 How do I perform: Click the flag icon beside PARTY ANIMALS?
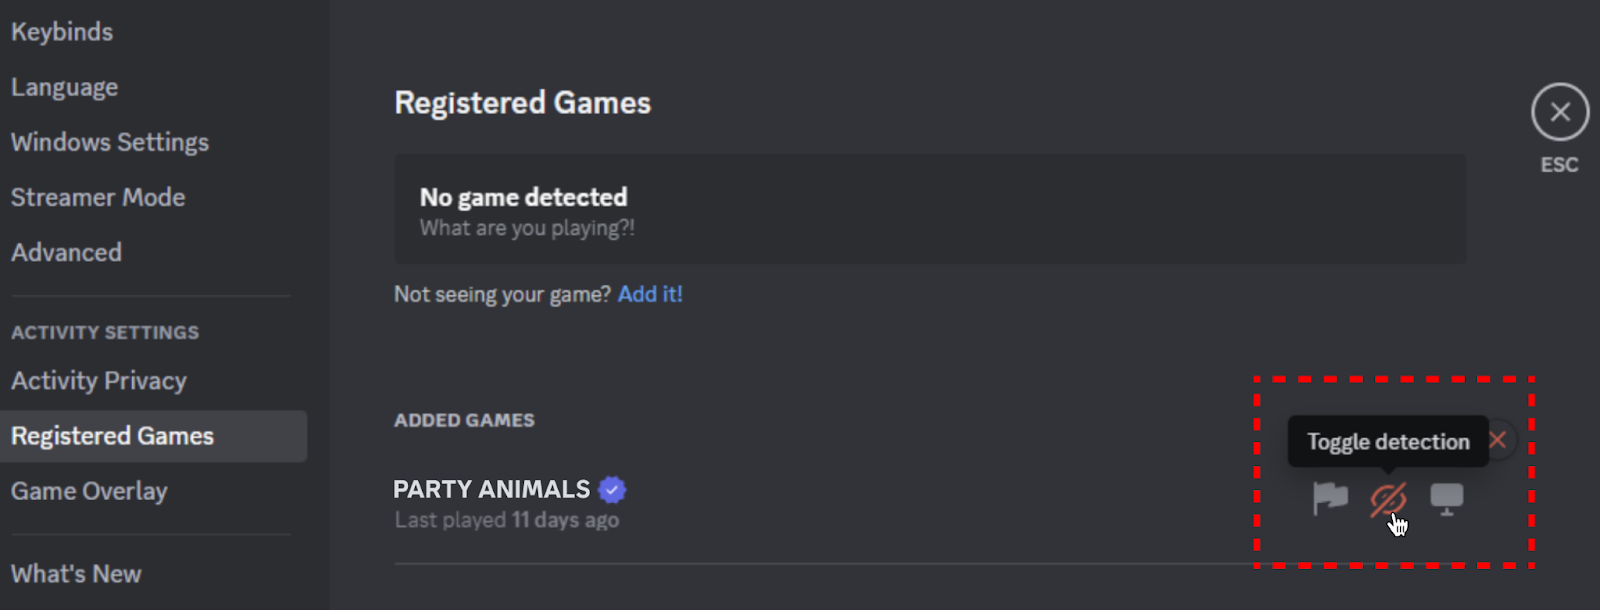point(1330,497)
